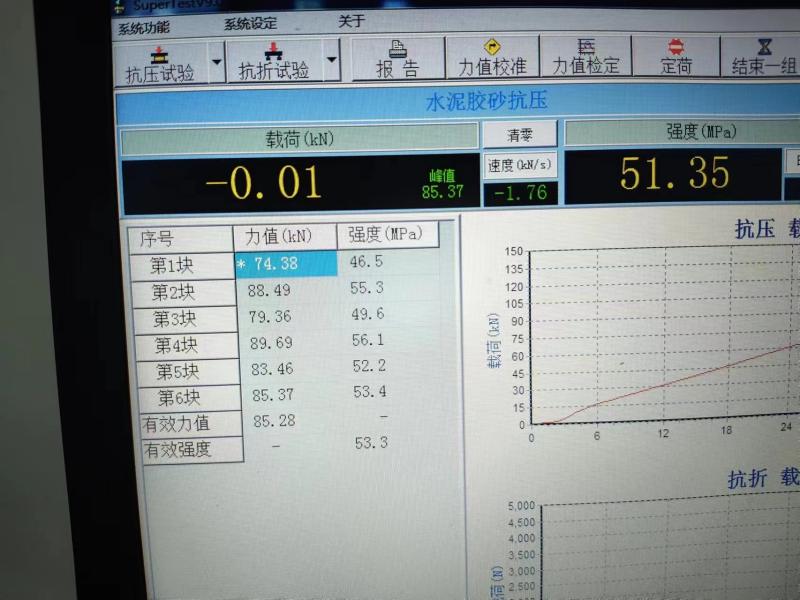Select the highlighted 74.38 force value cell
The image size is (800, 600).
[x=286, y=263]
